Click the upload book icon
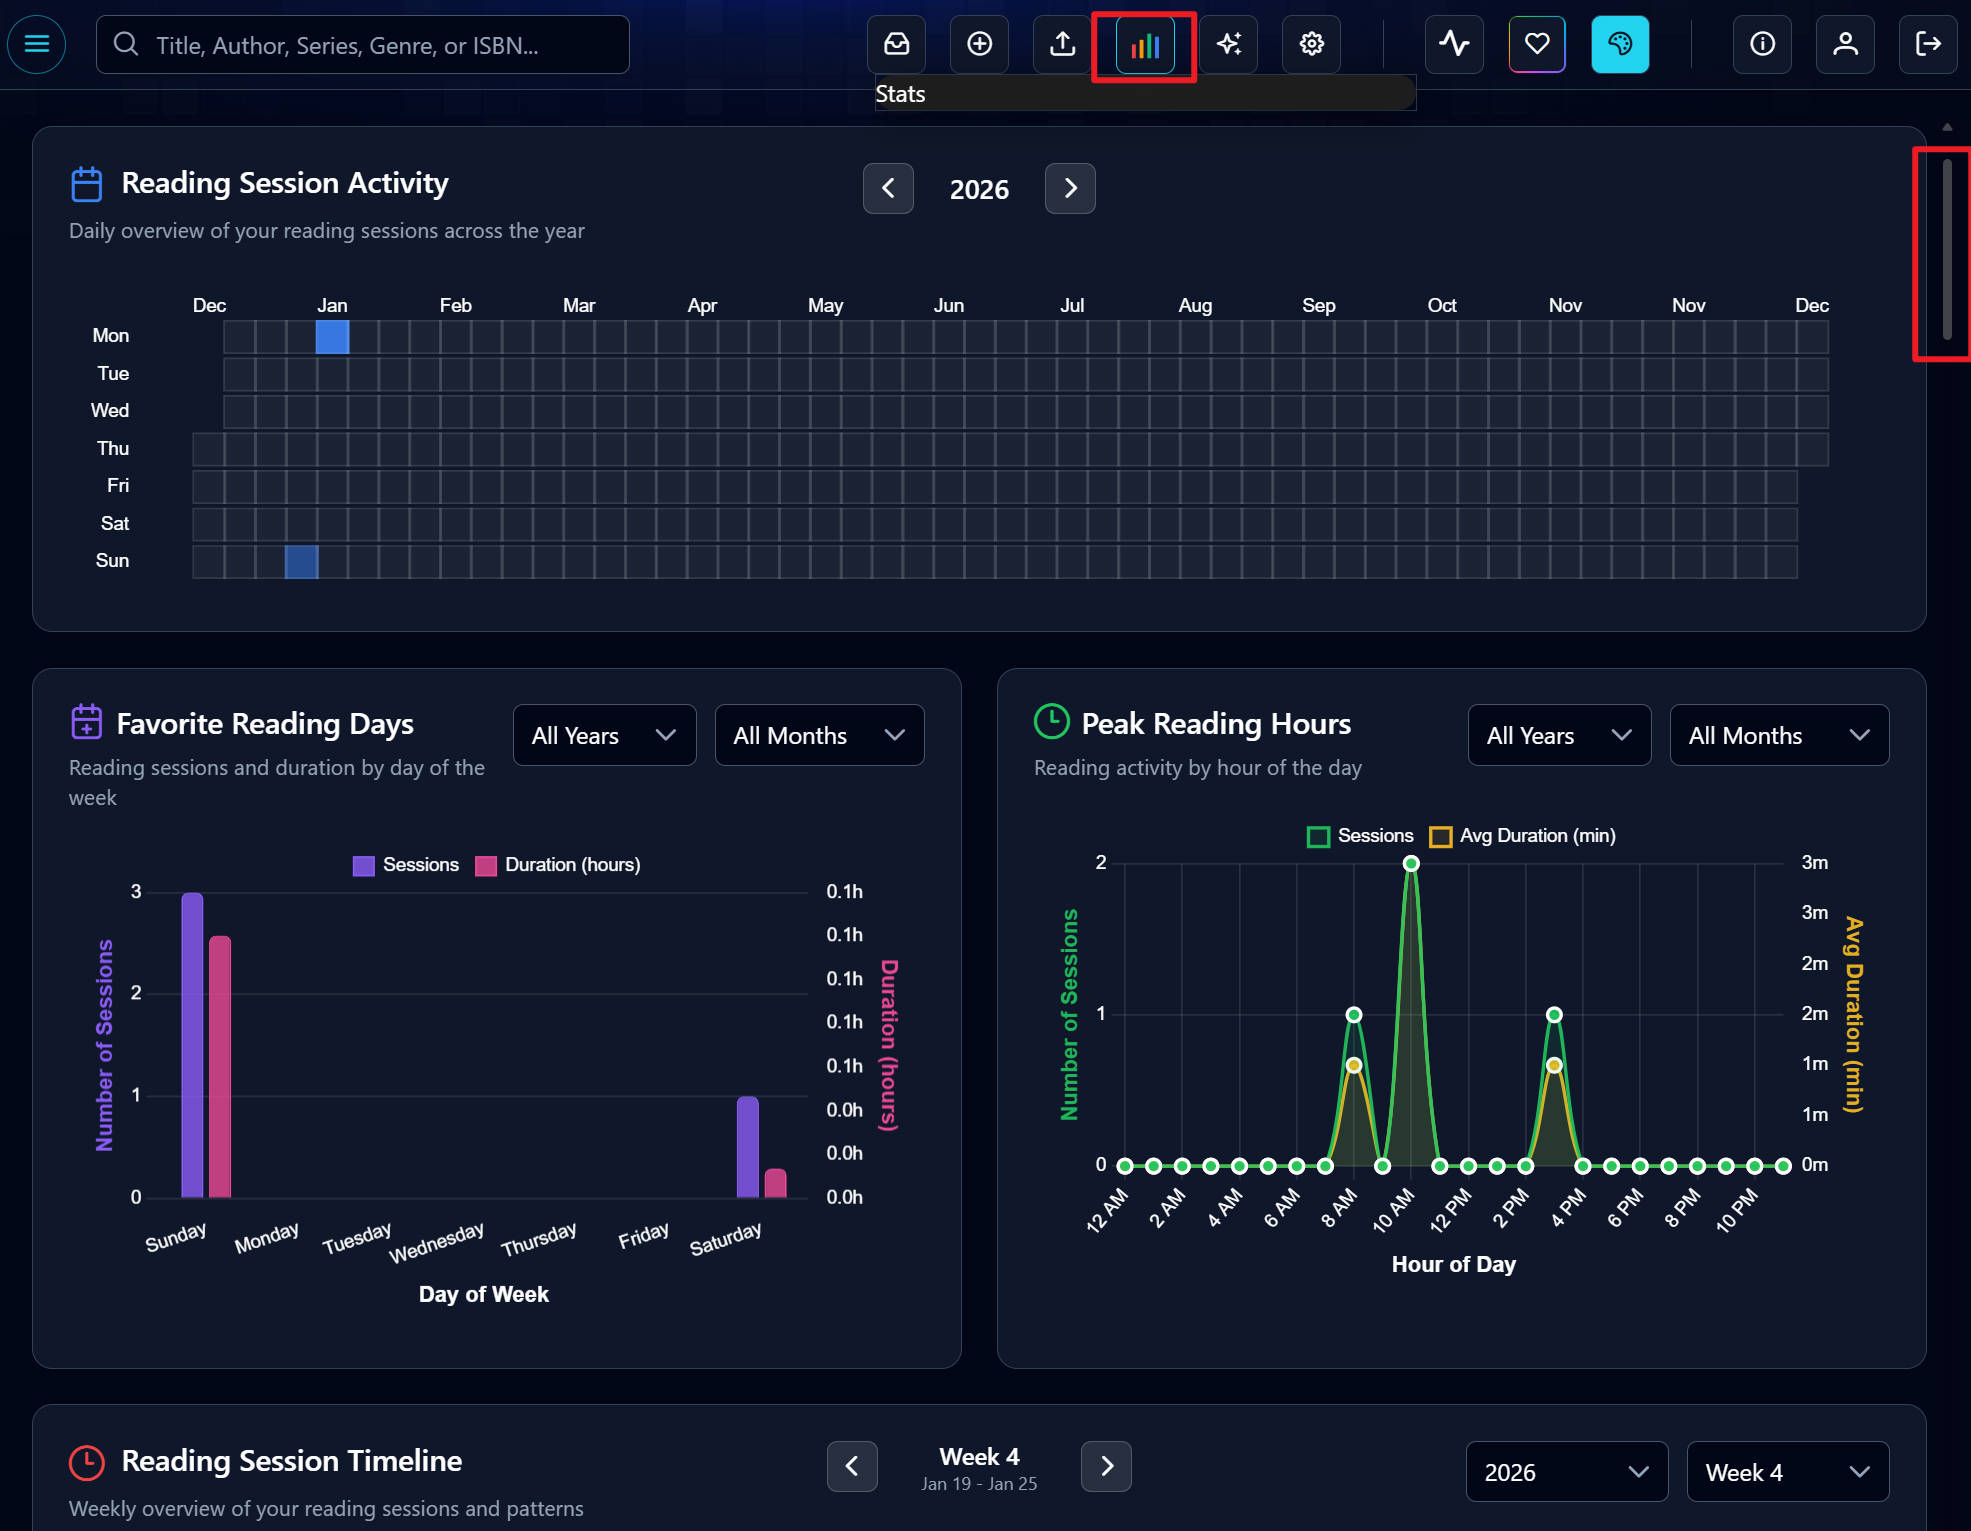This screenshot has height=1531, width=1971. (1062, 44)
